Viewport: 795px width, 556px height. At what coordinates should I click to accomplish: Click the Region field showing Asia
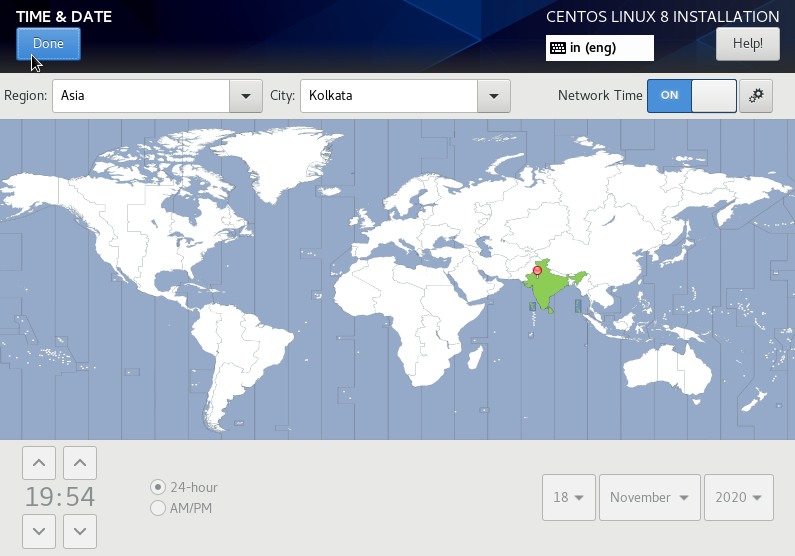click(x=141, y=96)
